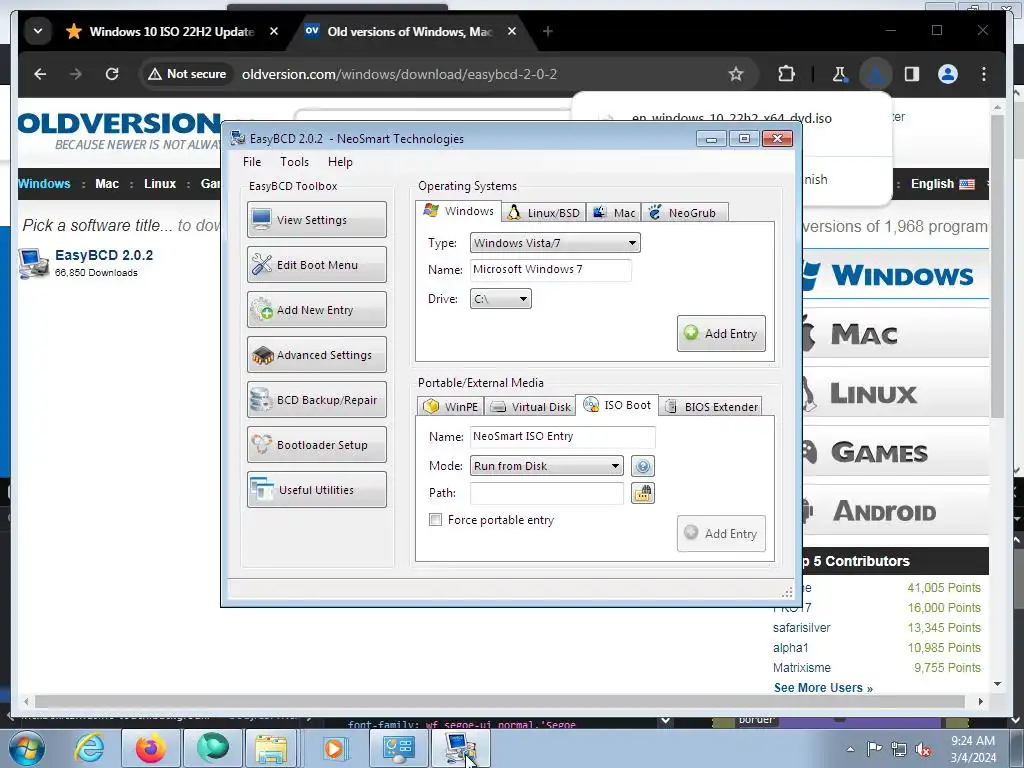Open the Windows Start button
The height and width of the screenshot is (768, 1024).
coord(27,748)
